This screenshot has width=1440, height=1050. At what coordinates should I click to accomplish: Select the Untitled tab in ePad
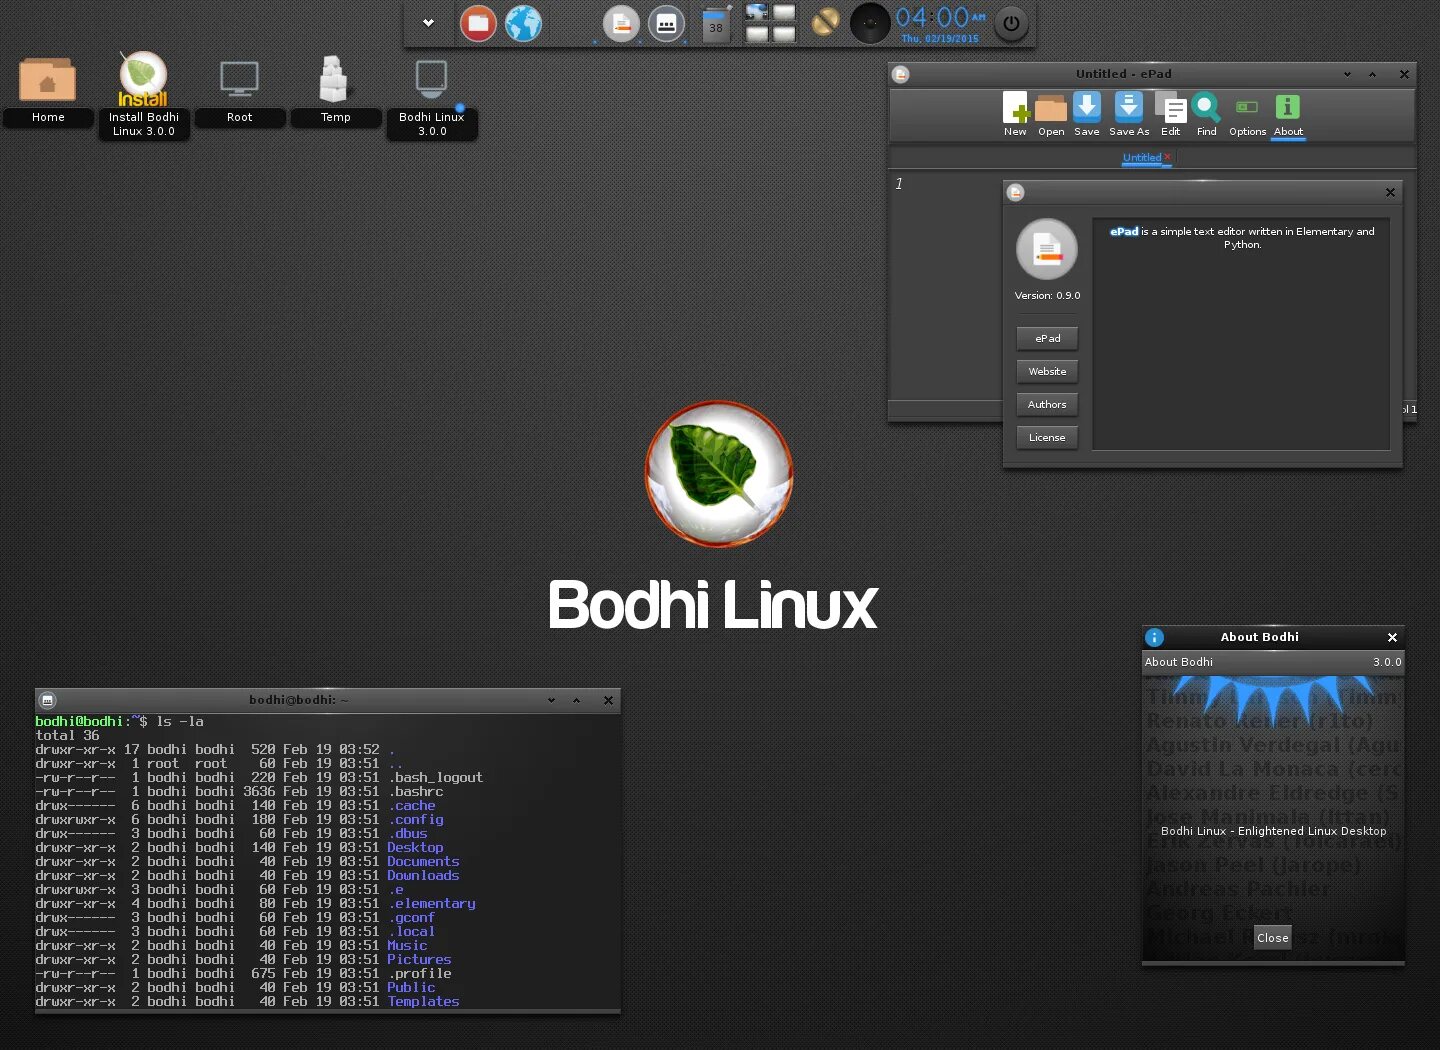tap(1141, 158)
